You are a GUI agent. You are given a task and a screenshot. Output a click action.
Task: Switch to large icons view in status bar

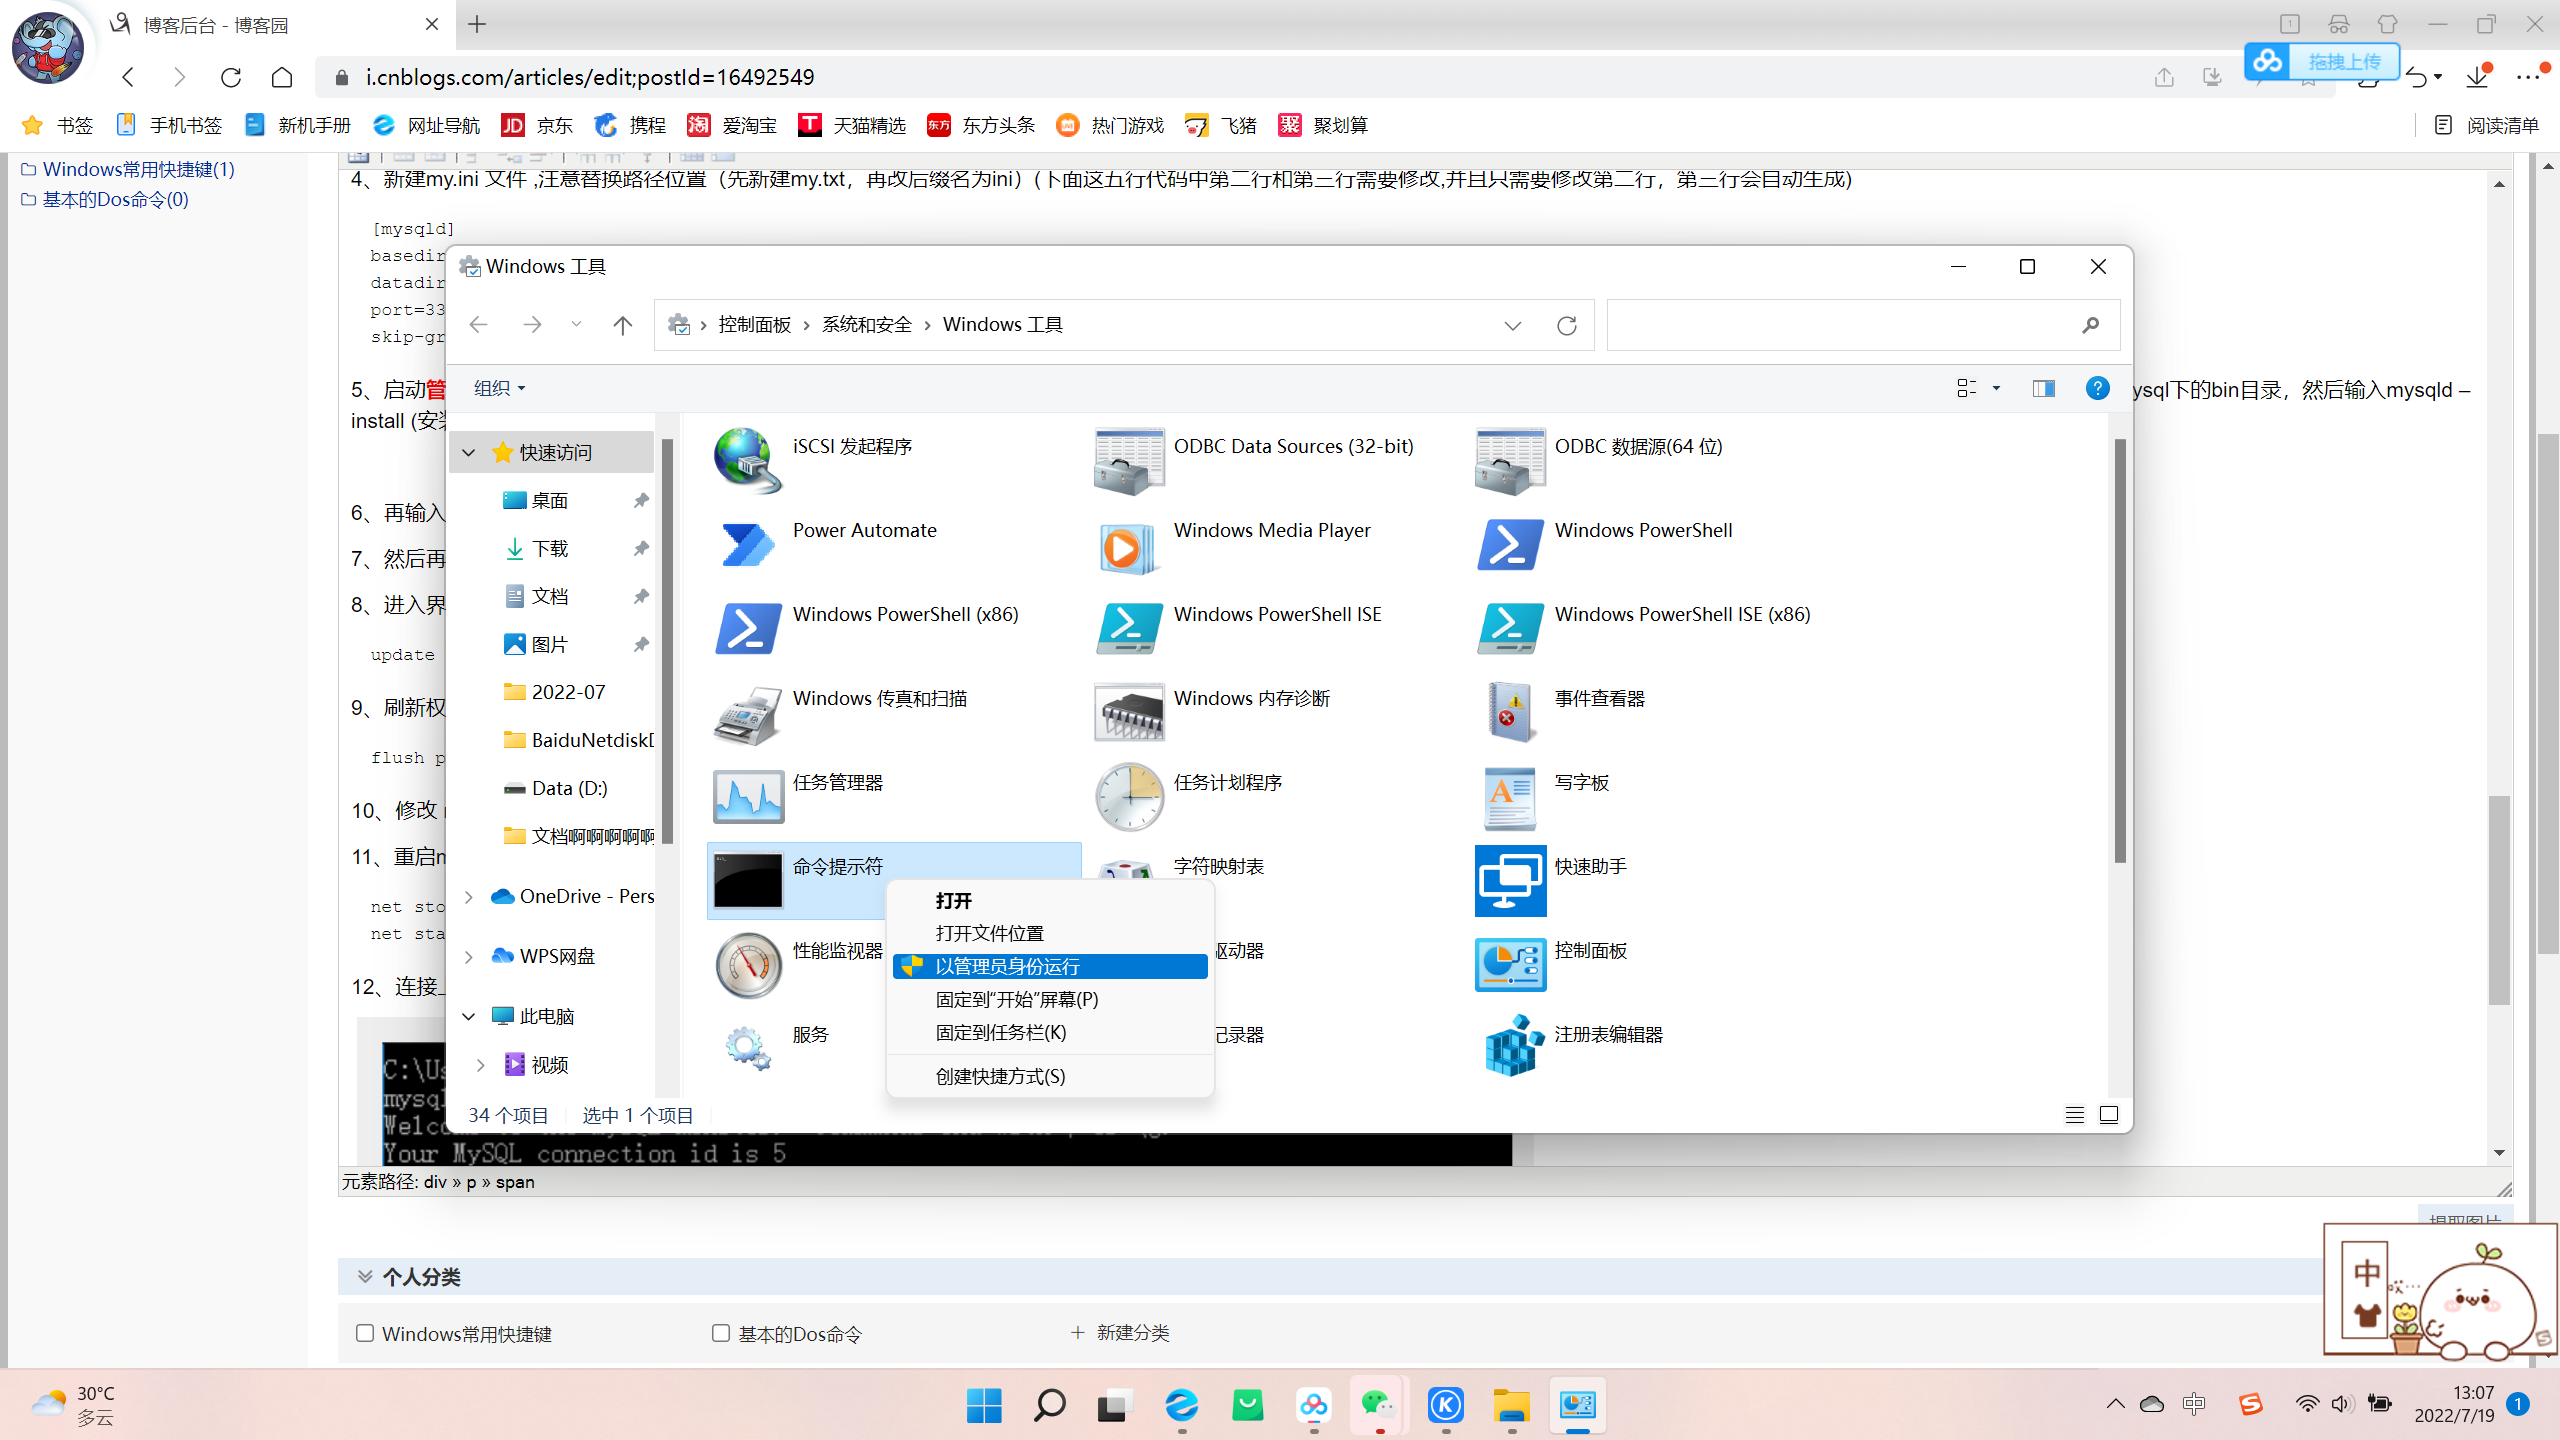coord(2109,1115)
